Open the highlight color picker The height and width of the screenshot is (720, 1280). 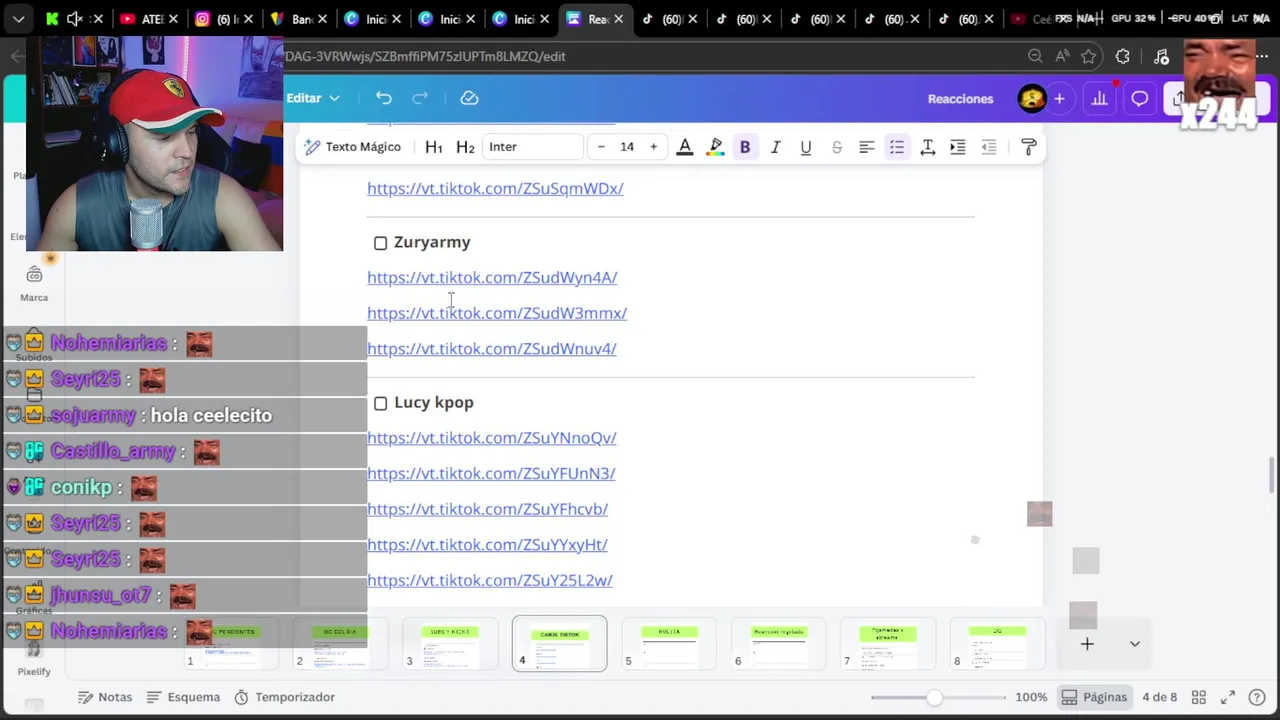(715, 147)
